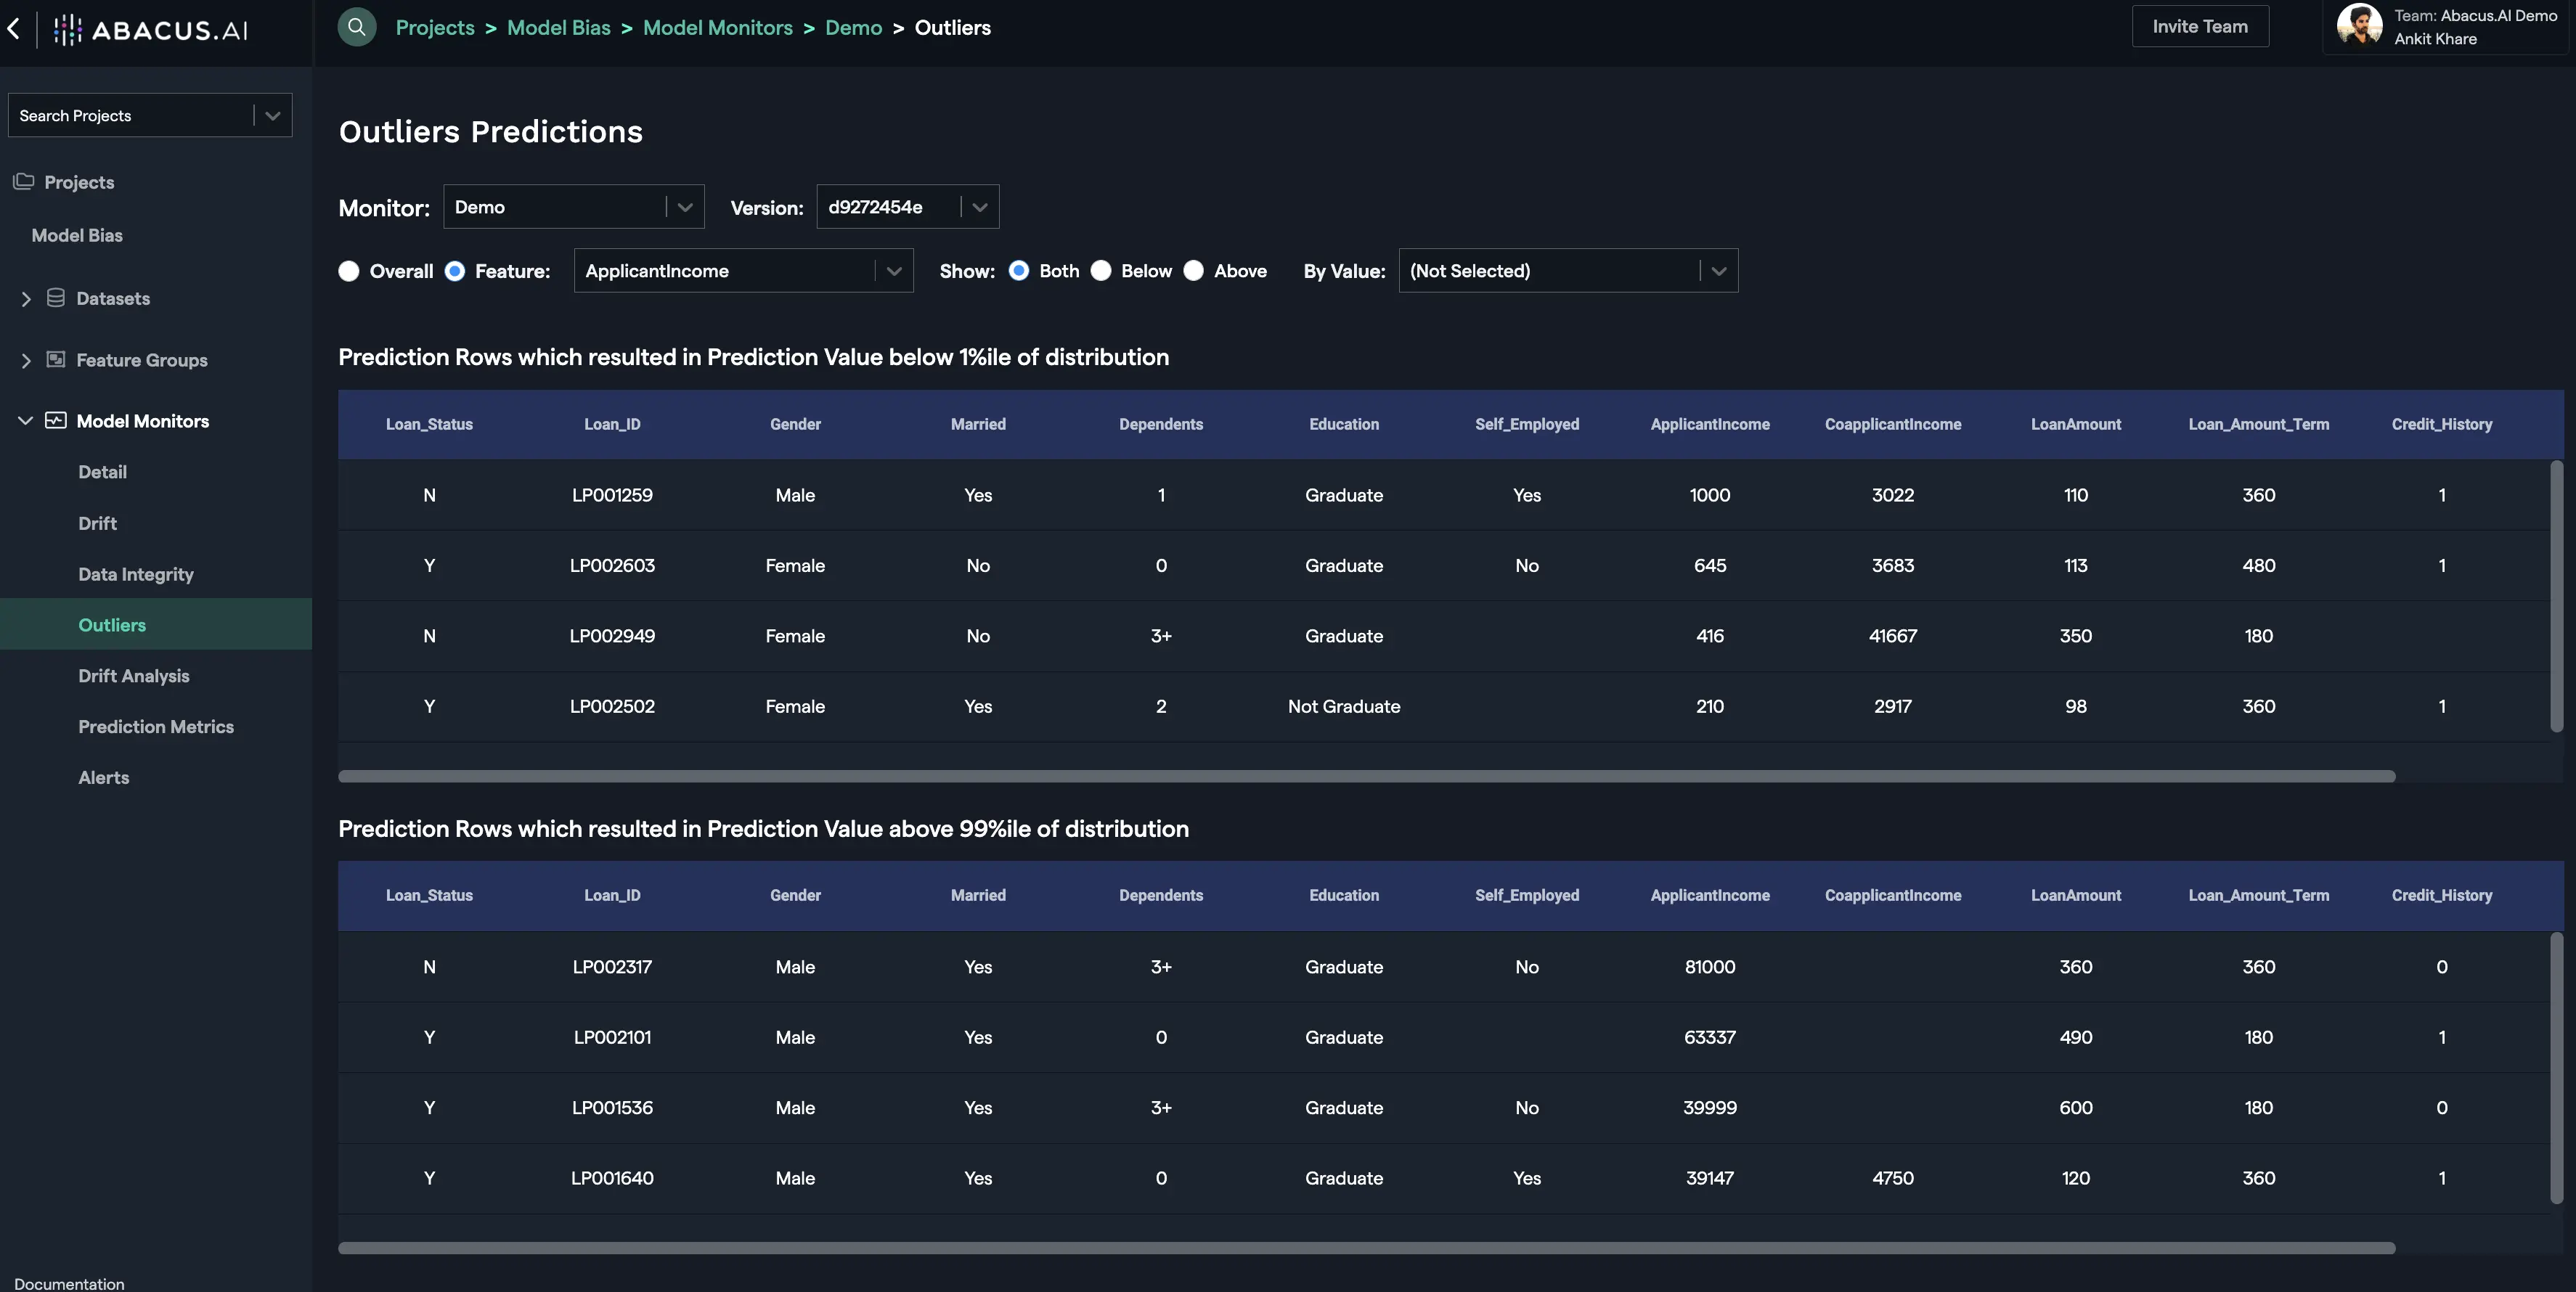2576x1292 pixels.
Task: Open Drift Analysis in the sidebar
Action: coord(133,676)
